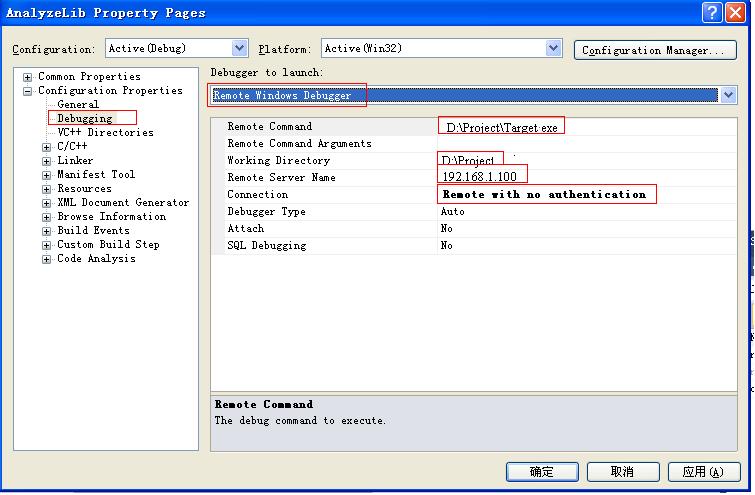Expand the Manifest Tool node
Screen dimensions: 755x495
click(x=46, y=175)
